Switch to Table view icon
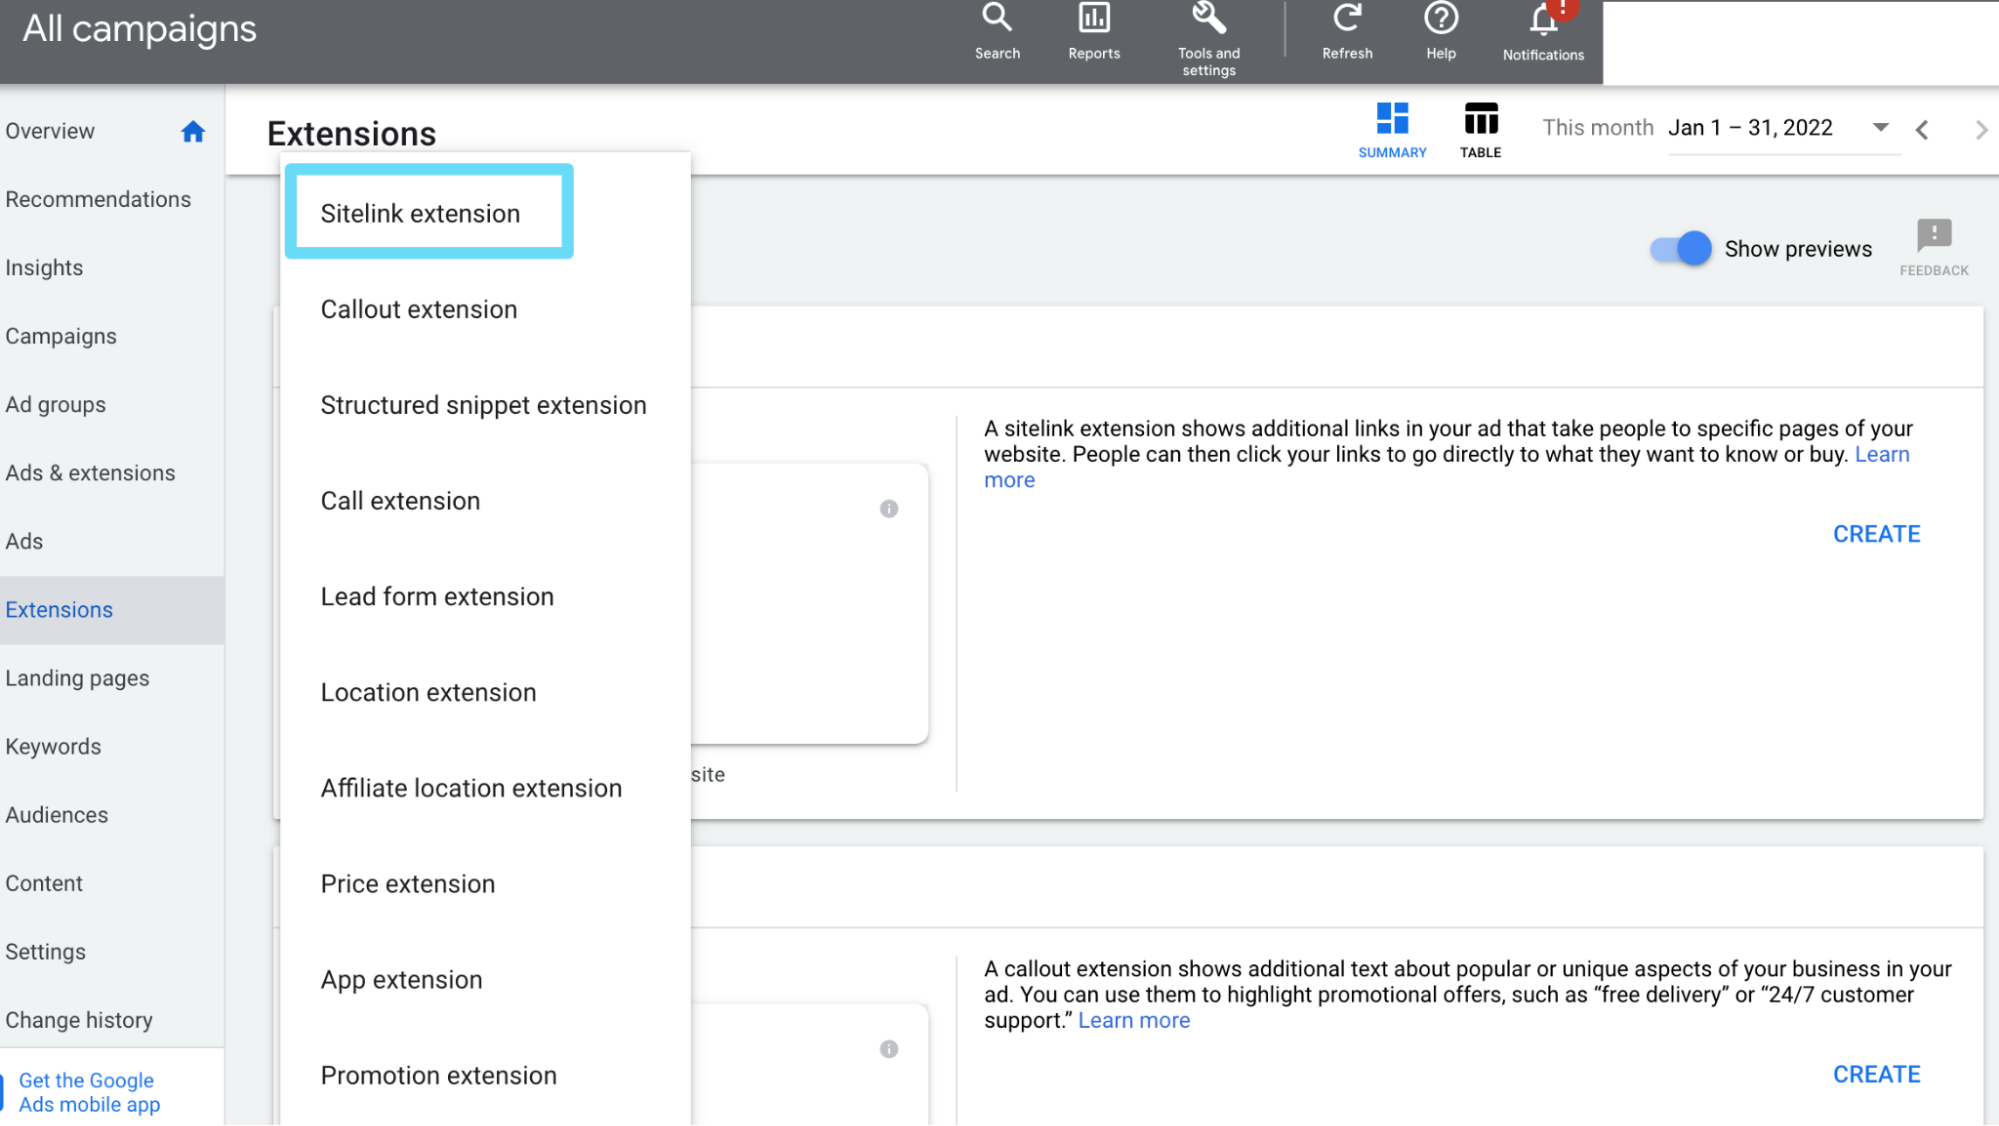This screenshot has height=1126, width=1999. [1480, 118]
